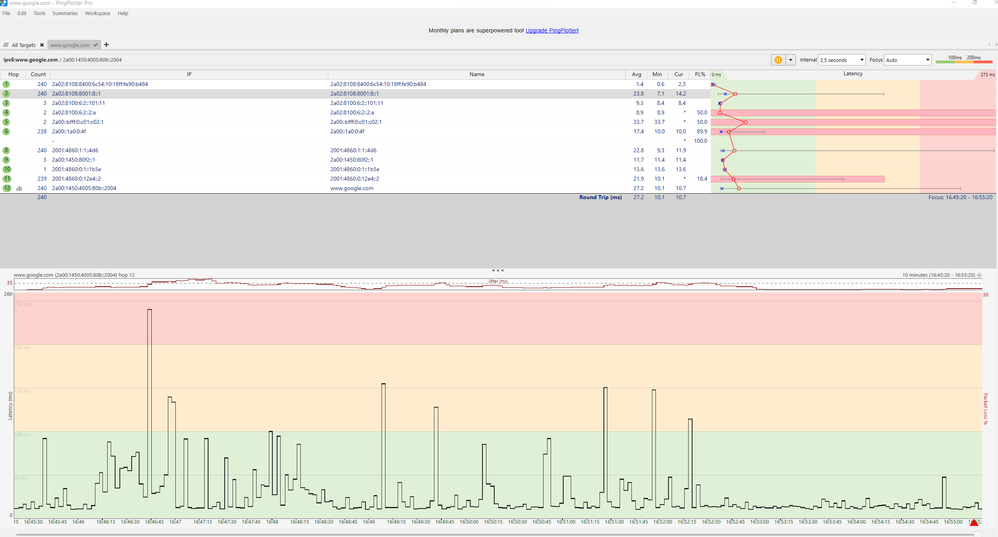This screenshot has height=537, width=998.
Task: Select hop 12 green circle icon
Action: point(6,188)
